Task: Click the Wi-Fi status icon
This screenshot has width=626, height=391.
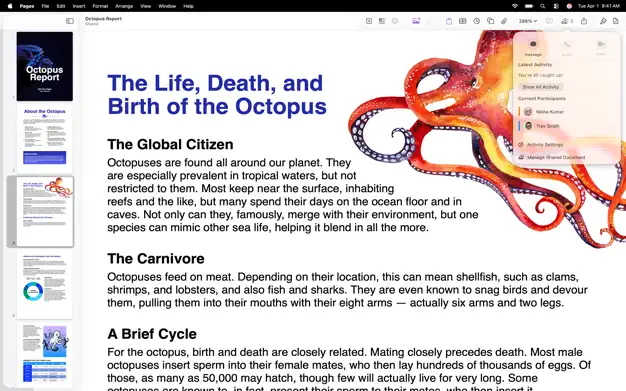Action: [x=515, y=6]
